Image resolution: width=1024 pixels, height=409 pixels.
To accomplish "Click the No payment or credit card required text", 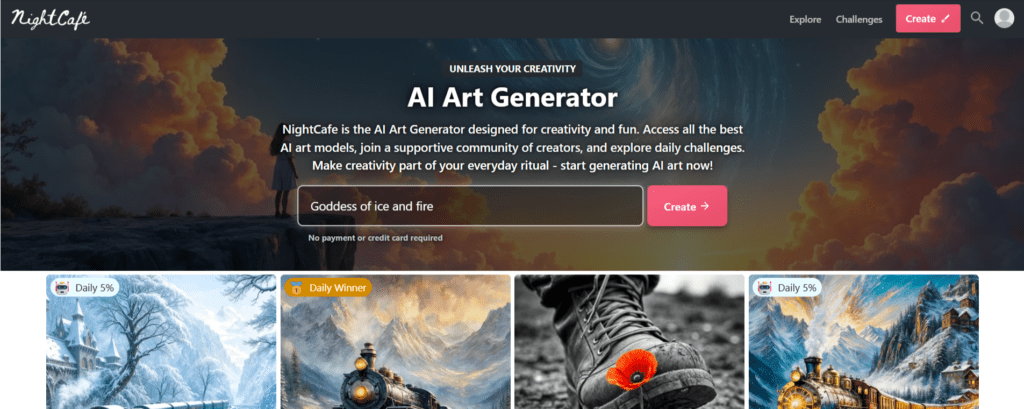I will [376, 238].
